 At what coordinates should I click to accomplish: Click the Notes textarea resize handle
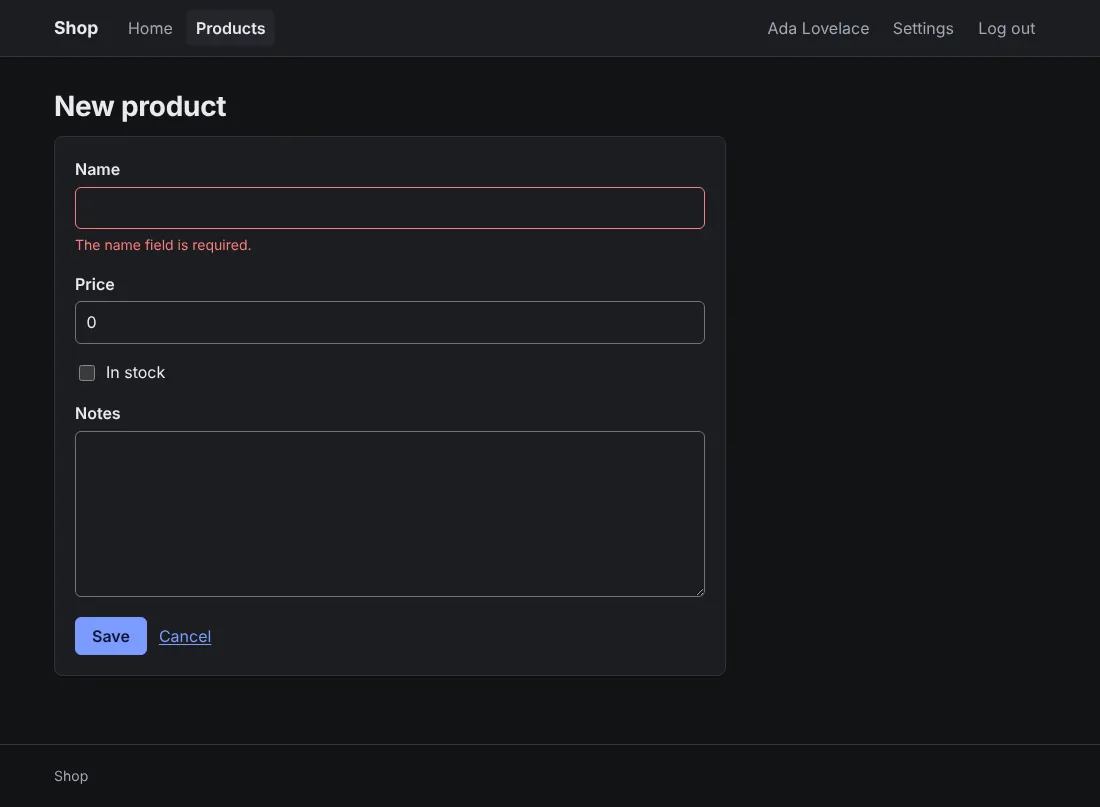[699, 592]
